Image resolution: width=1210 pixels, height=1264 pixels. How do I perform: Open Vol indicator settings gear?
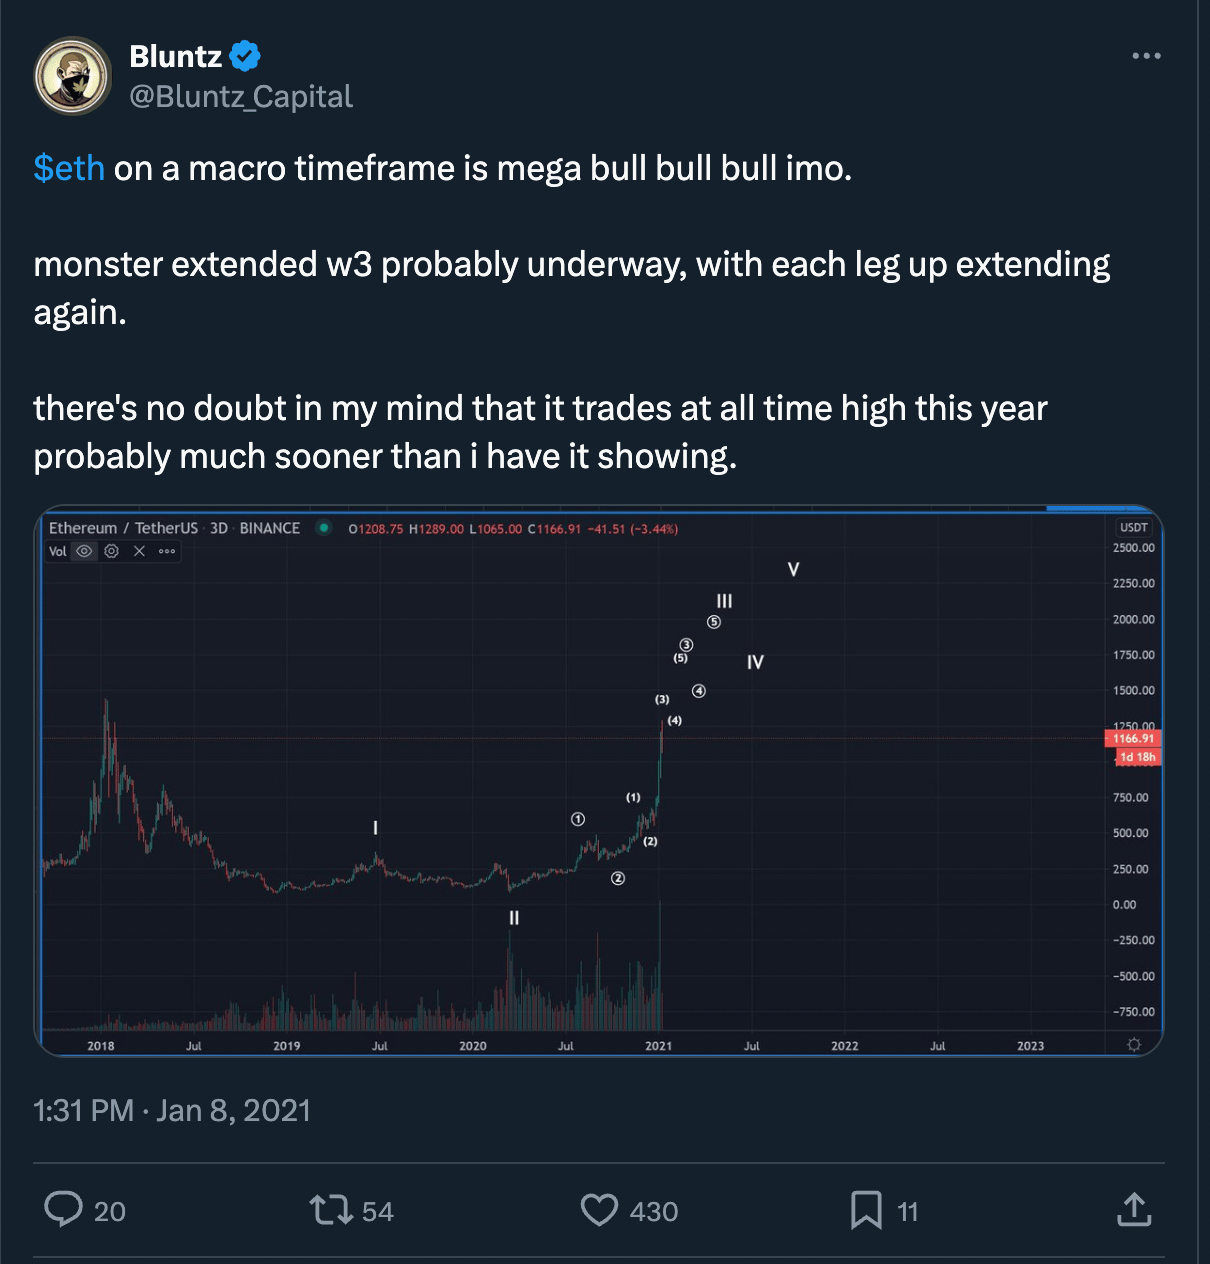[112, 551]
